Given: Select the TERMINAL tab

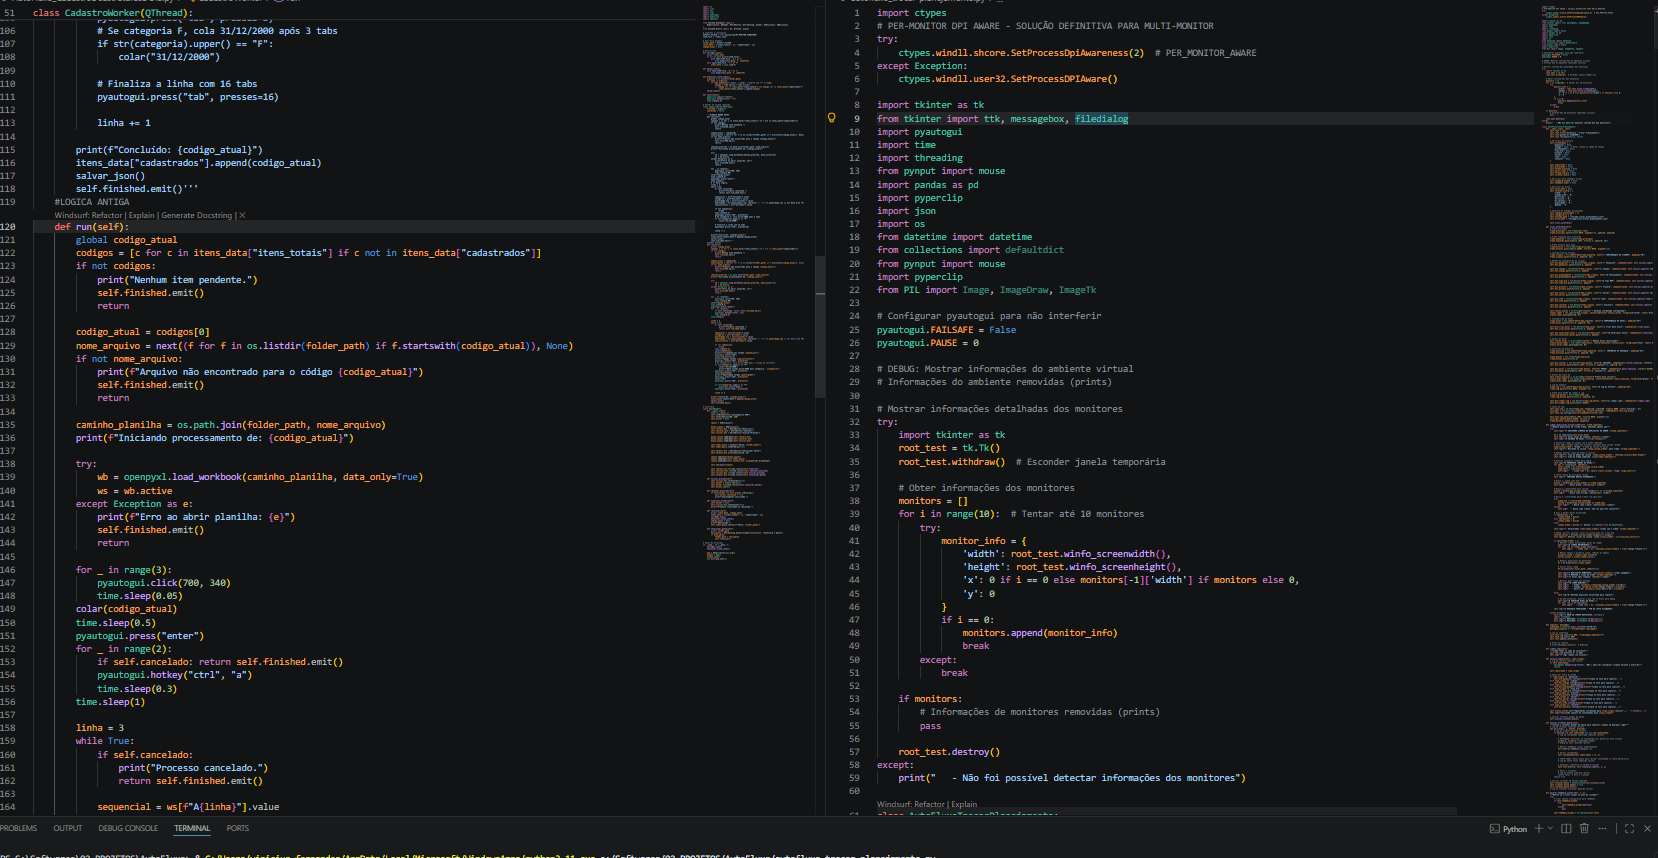Looking at the screenshot, I should [192, 828].
